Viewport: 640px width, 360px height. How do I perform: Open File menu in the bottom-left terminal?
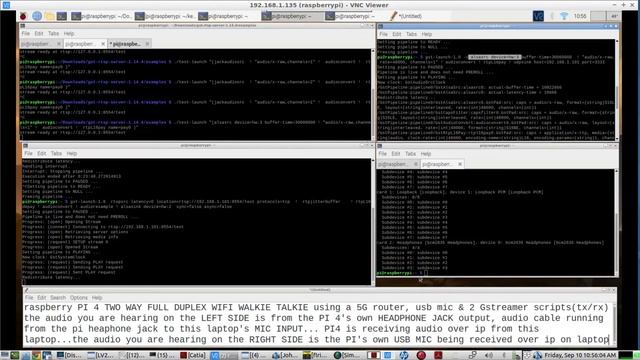[x=28, y=153]
